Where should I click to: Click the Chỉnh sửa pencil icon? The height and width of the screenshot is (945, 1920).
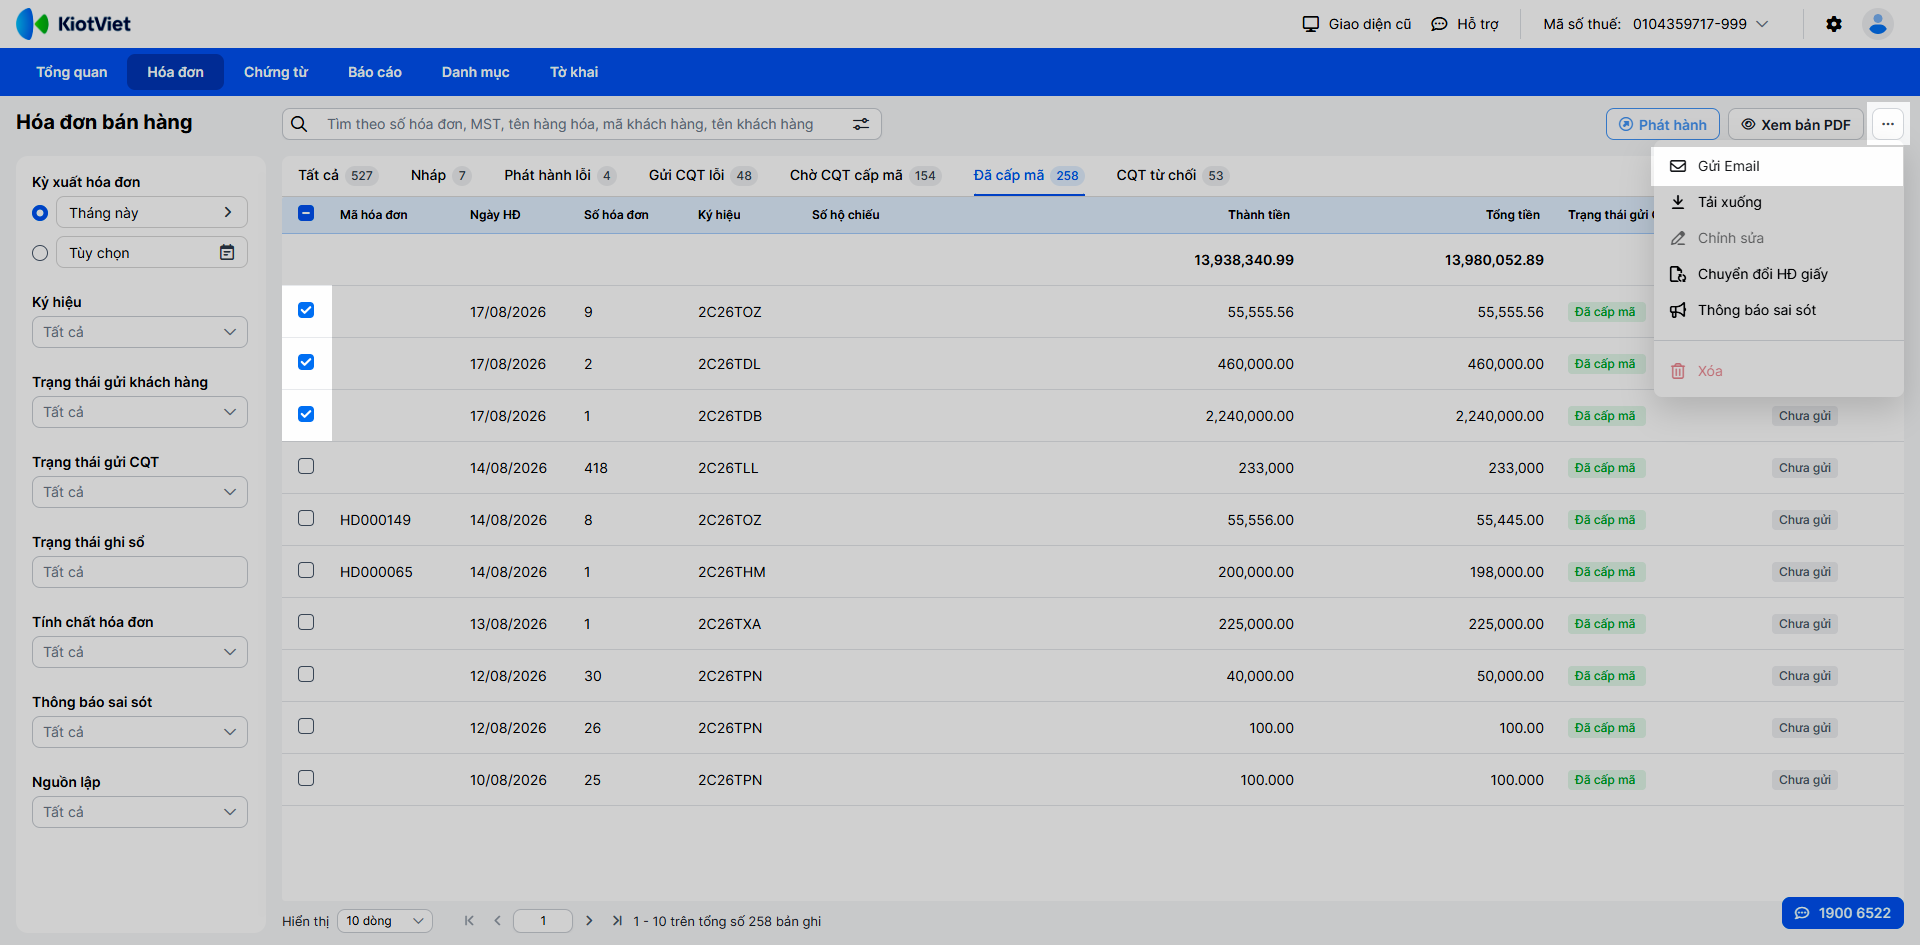(x=1678, y=238)
